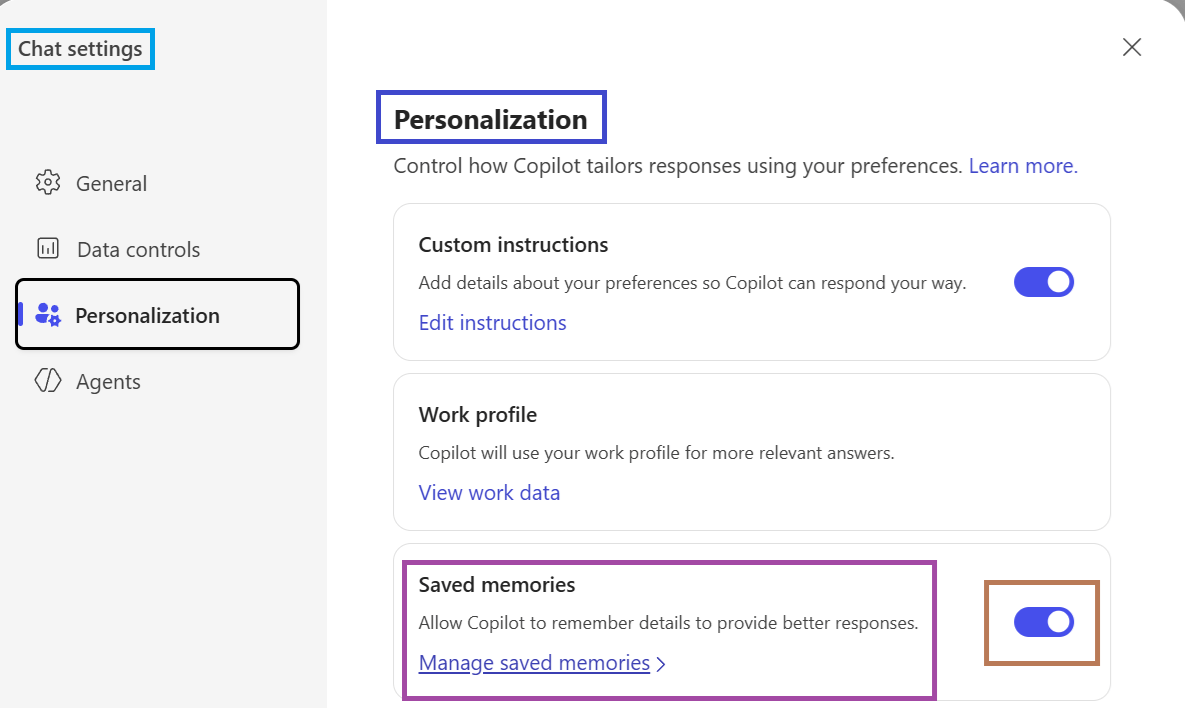Image resolution: width=1185 pixels, height=708 pixels.
Task: Click the Data controls chart icon
Action: pos(48,249)
